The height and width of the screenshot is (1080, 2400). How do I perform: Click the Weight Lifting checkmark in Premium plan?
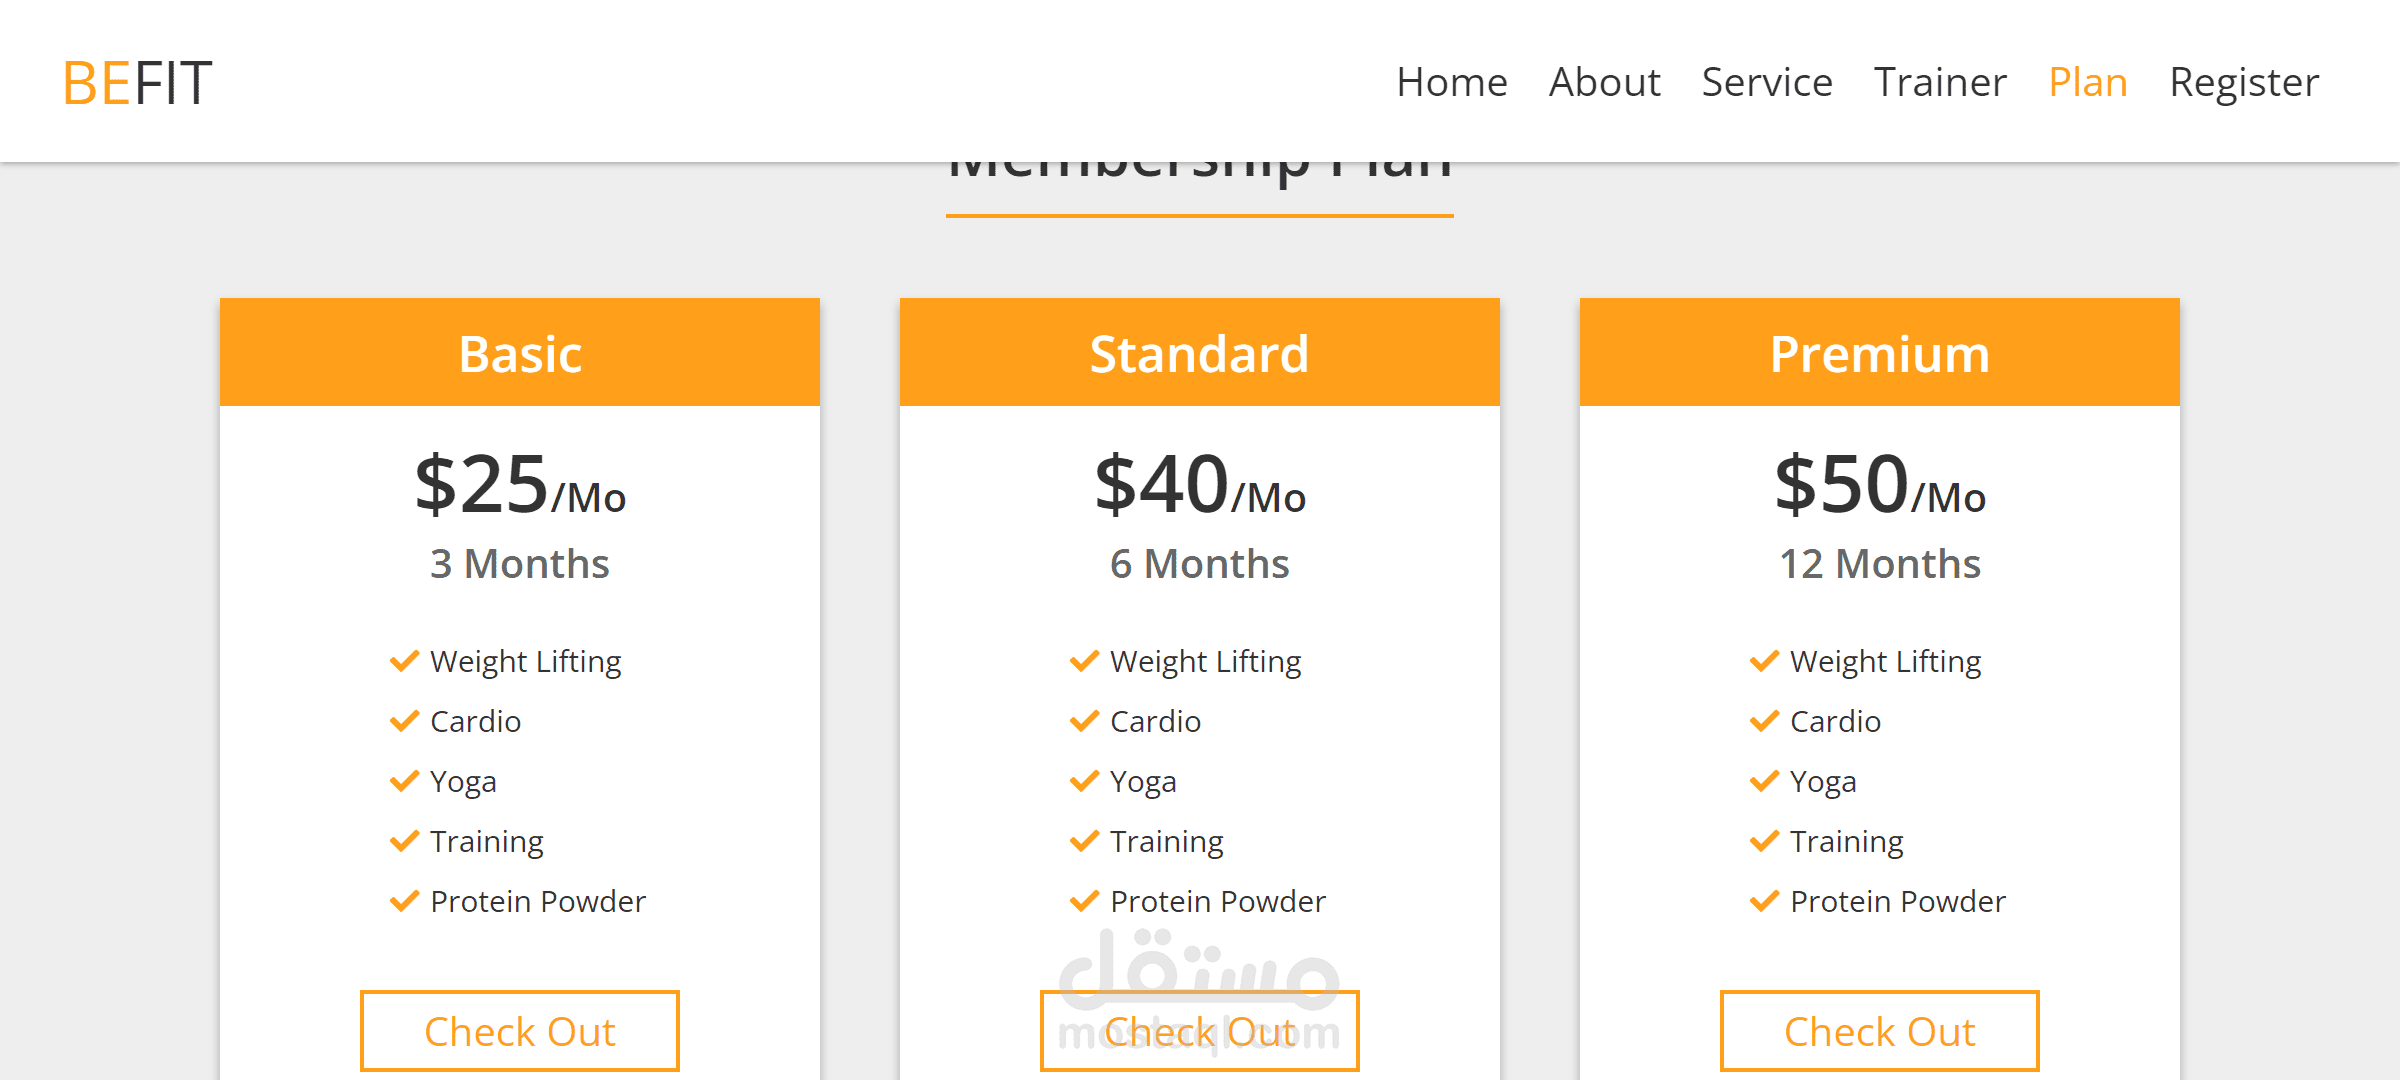click(1764, 661)
